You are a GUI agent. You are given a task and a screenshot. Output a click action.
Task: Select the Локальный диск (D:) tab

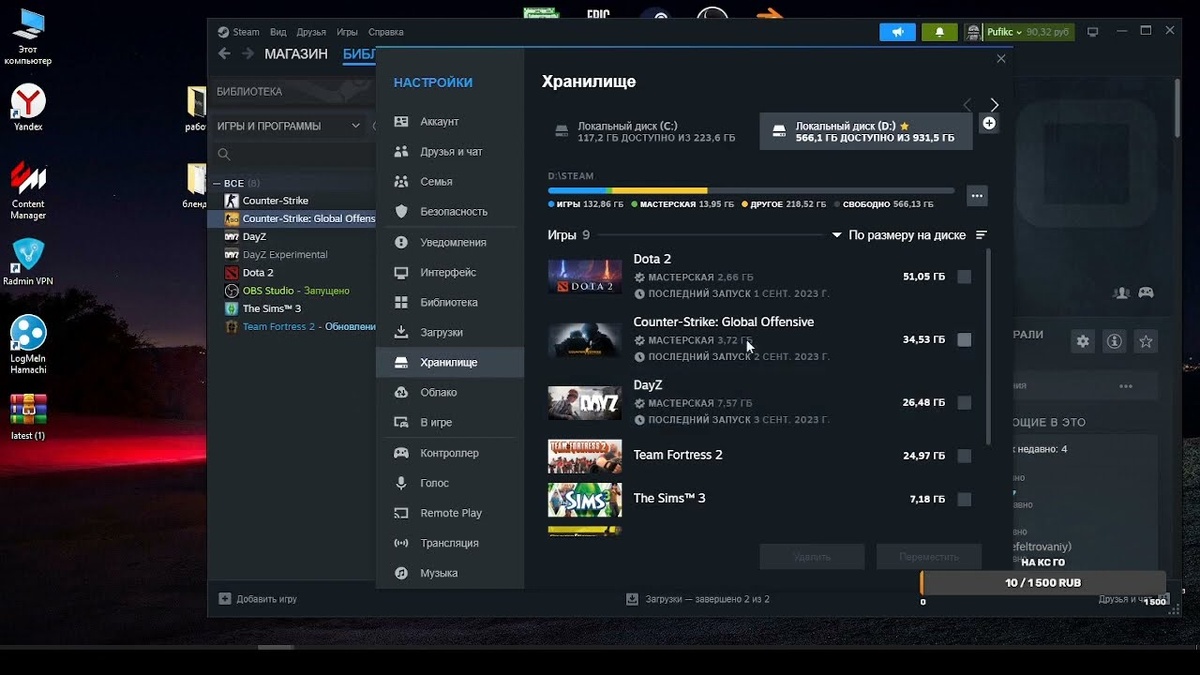[x=866, y=132]
